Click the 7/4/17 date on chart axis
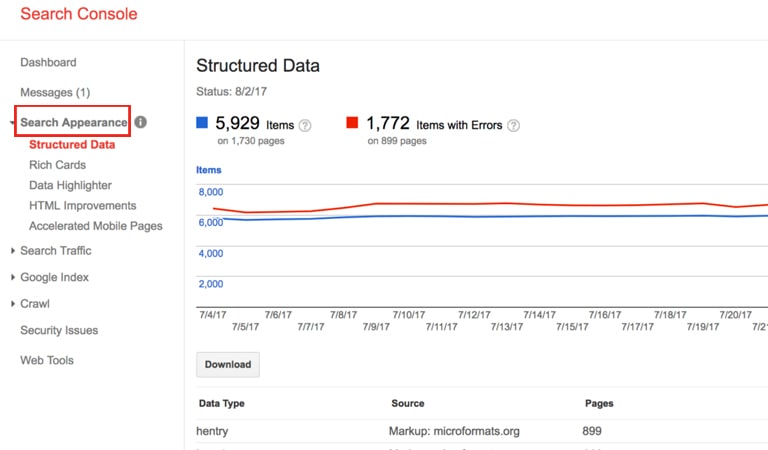The image size is (768, 450). tap(213, 315)
